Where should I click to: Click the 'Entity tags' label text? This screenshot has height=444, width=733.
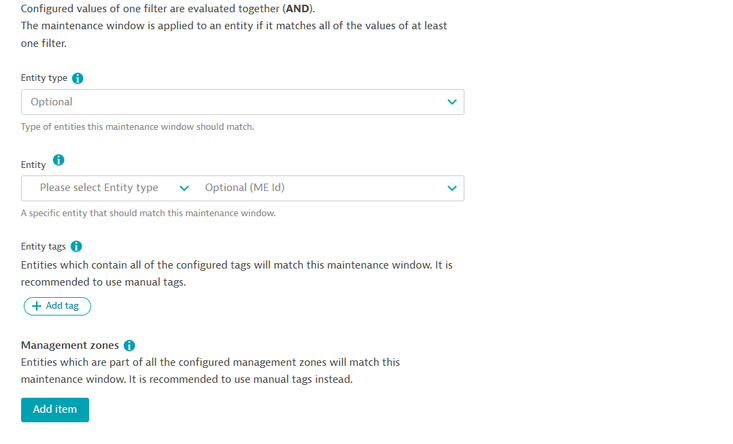[x=43, y=246]
